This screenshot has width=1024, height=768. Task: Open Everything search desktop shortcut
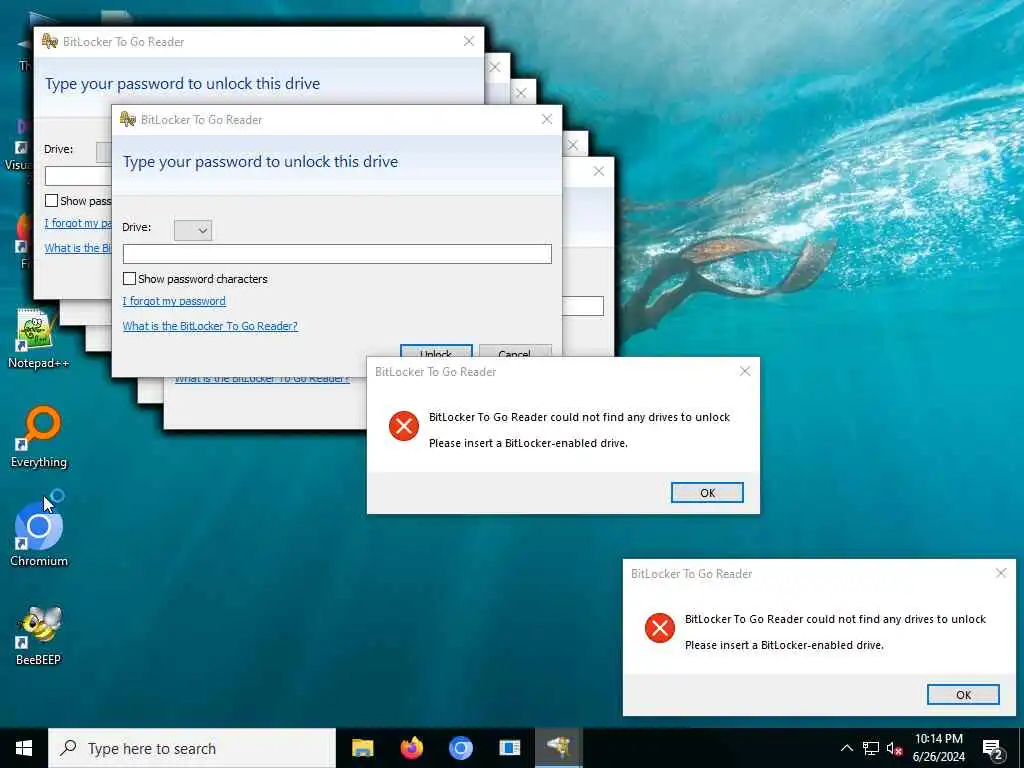(x=39, y=437)
